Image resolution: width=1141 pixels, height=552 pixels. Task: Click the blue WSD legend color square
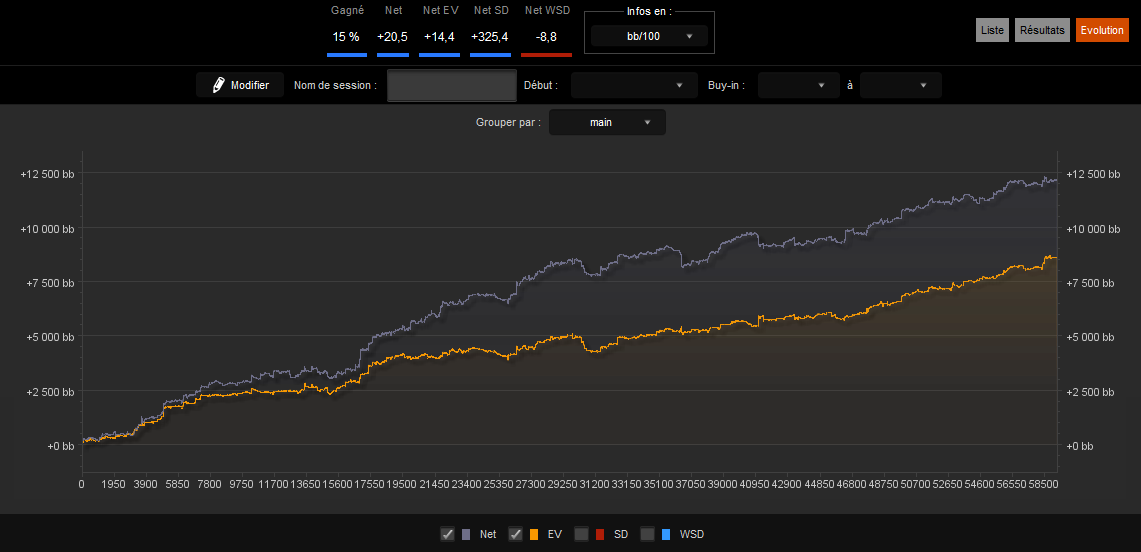pyautogui.click(x=667, y=535)
